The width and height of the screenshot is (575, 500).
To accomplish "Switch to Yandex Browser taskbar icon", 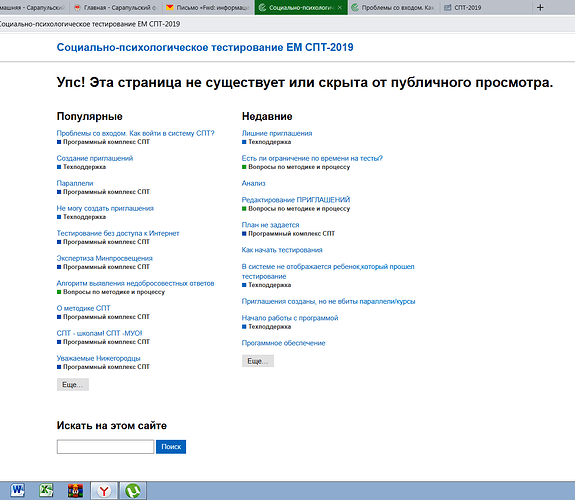I will pos(104,491).
